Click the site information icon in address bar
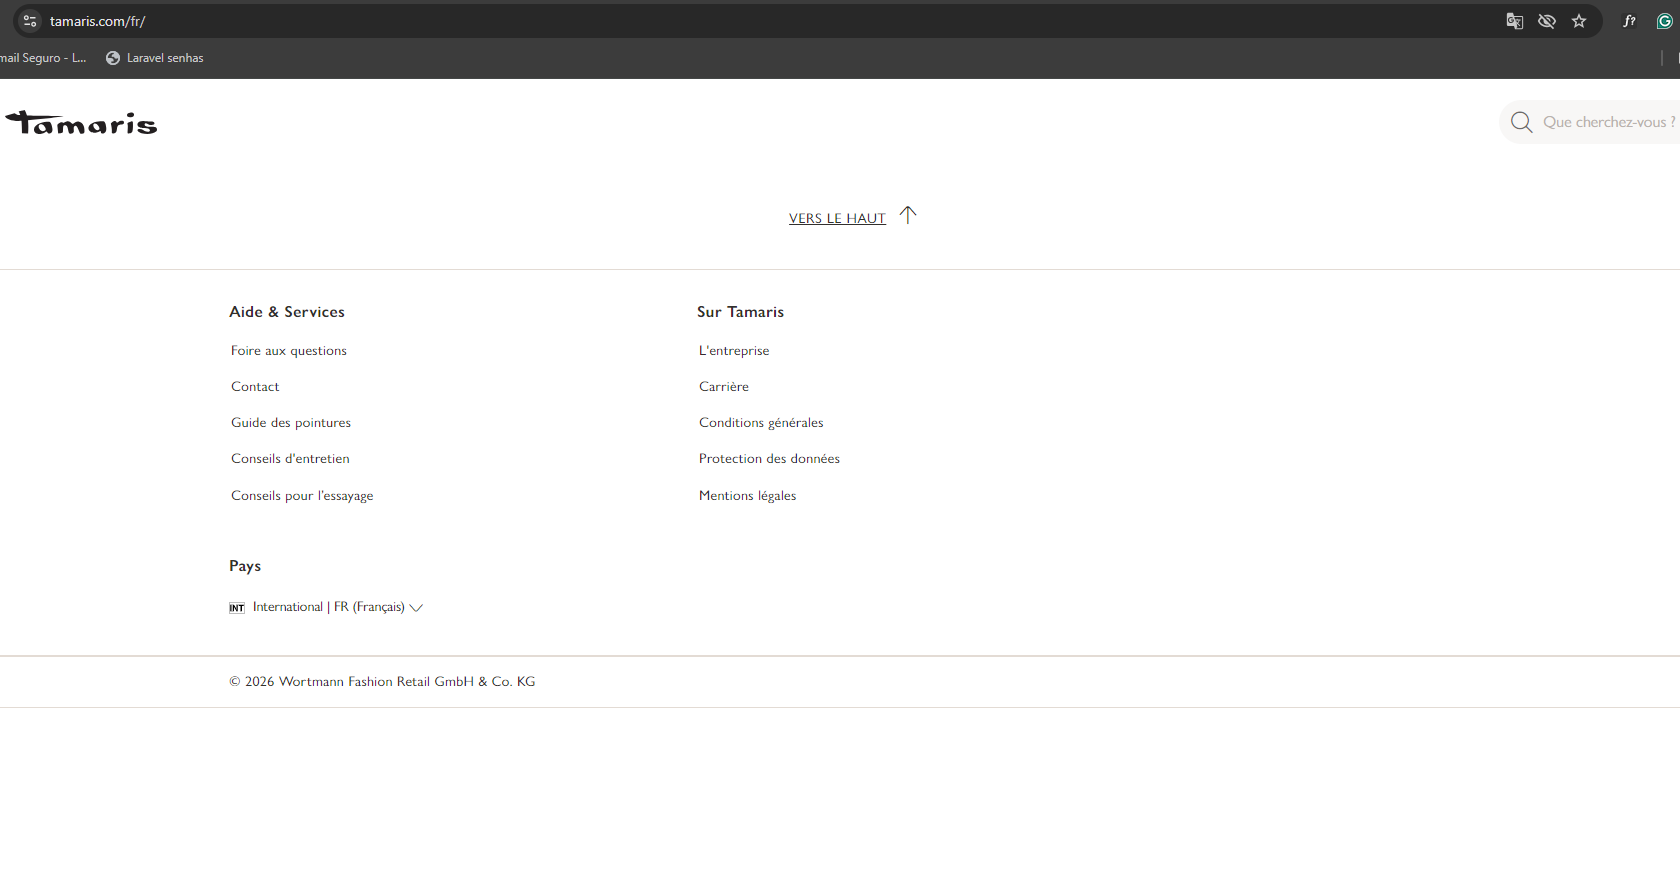1680x890 pixels. (30, 21)
